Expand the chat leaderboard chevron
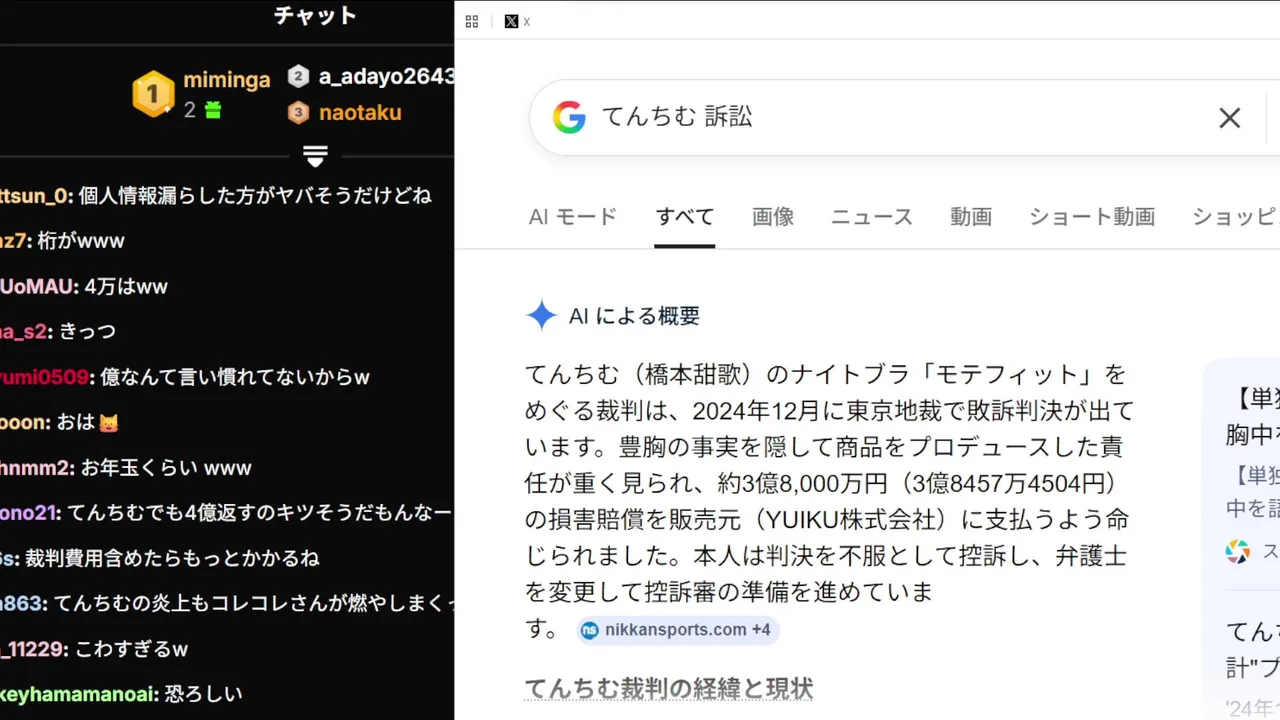 pos(315,157)
